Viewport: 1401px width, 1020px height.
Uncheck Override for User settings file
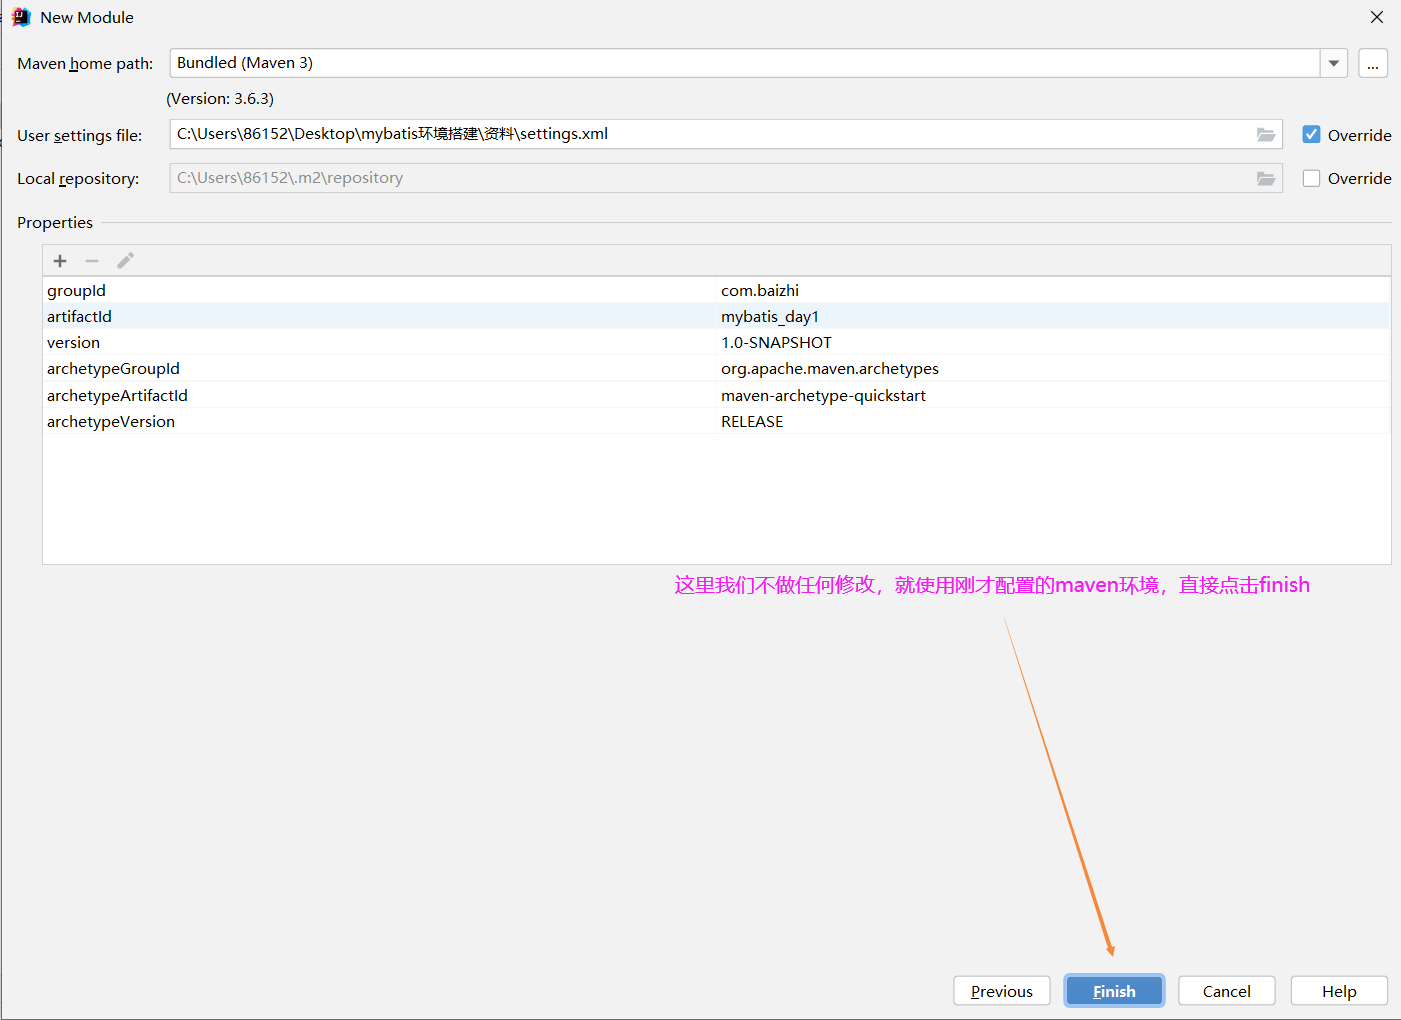[1312, 134]
